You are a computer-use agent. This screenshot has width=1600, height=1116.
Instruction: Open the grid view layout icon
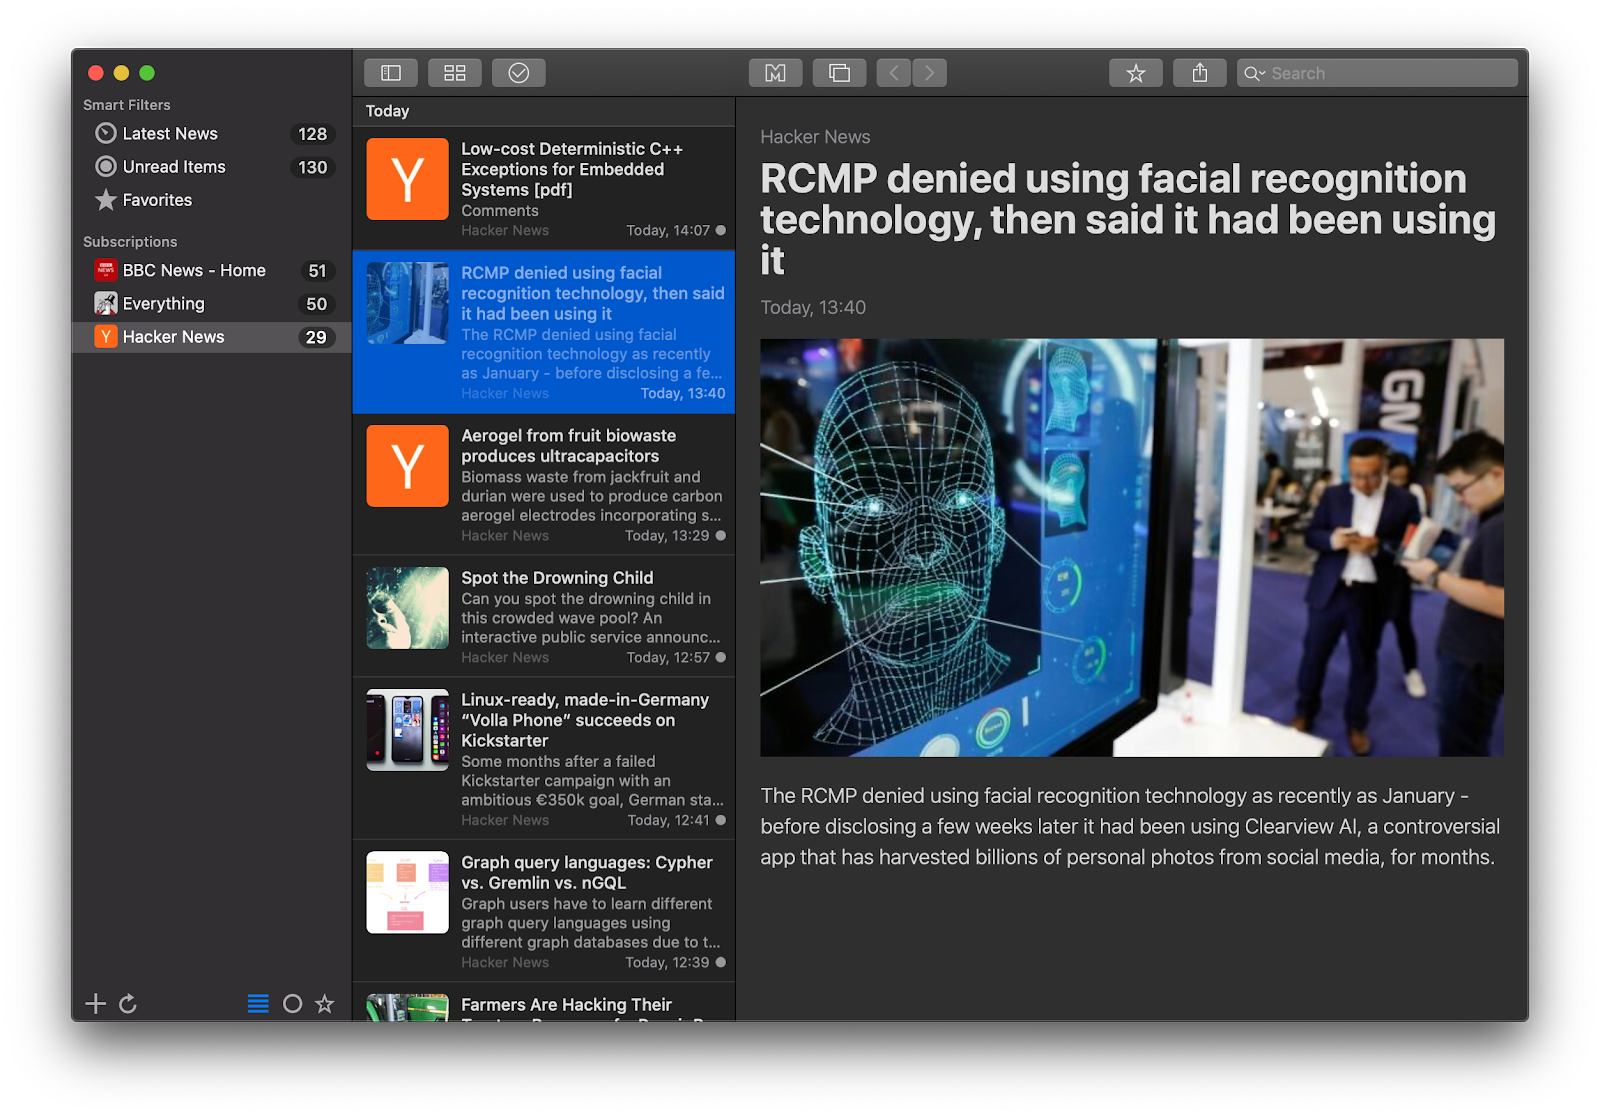click(454, 72)
